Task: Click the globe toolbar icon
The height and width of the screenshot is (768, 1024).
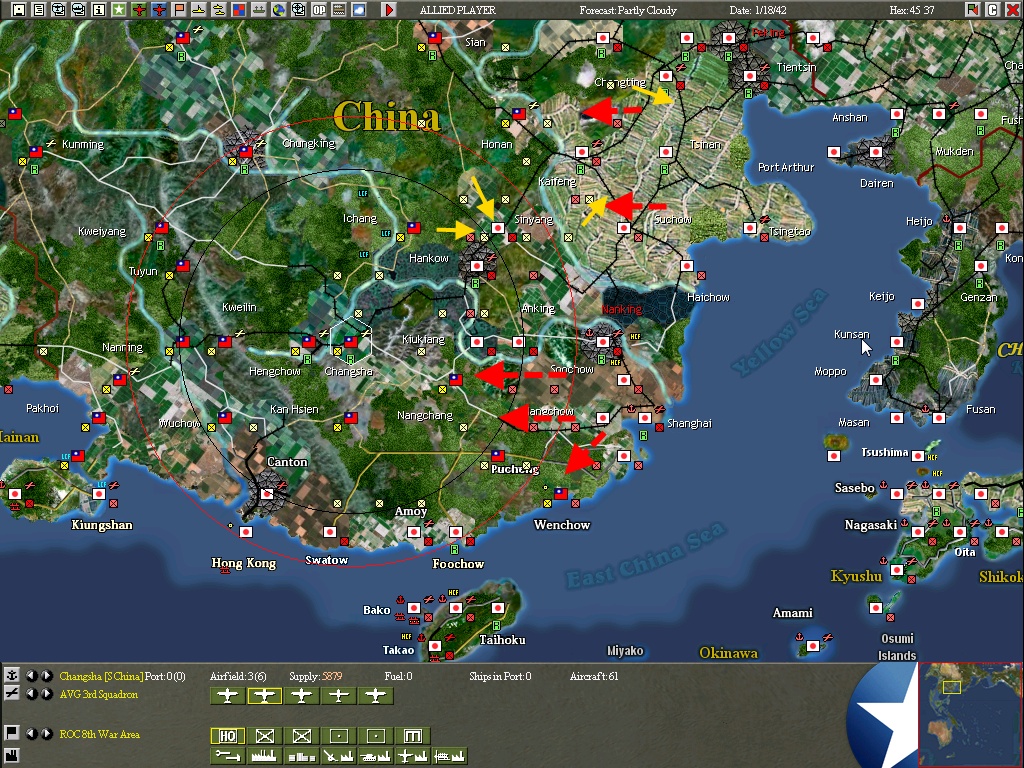Action: pos(279,9)
